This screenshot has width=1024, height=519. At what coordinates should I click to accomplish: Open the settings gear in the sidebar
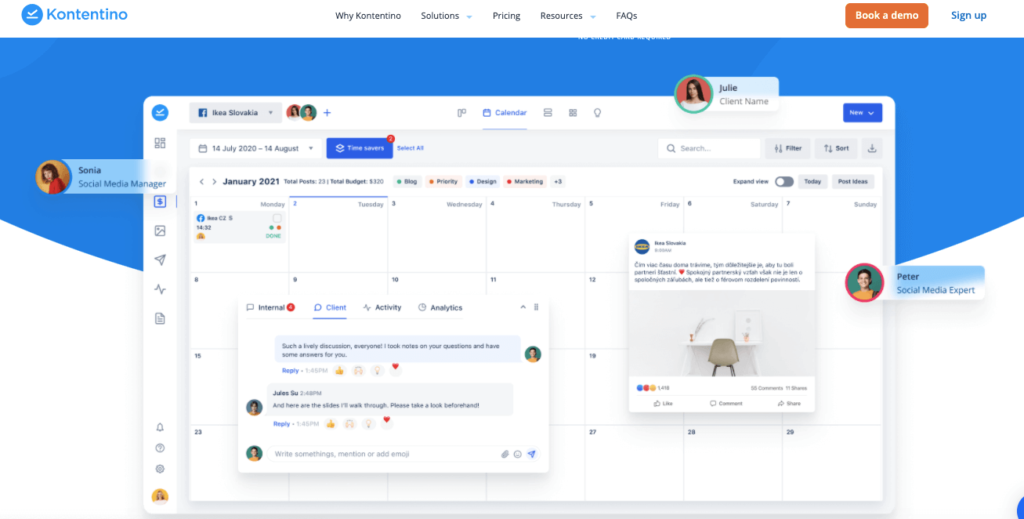pos(160,469)
